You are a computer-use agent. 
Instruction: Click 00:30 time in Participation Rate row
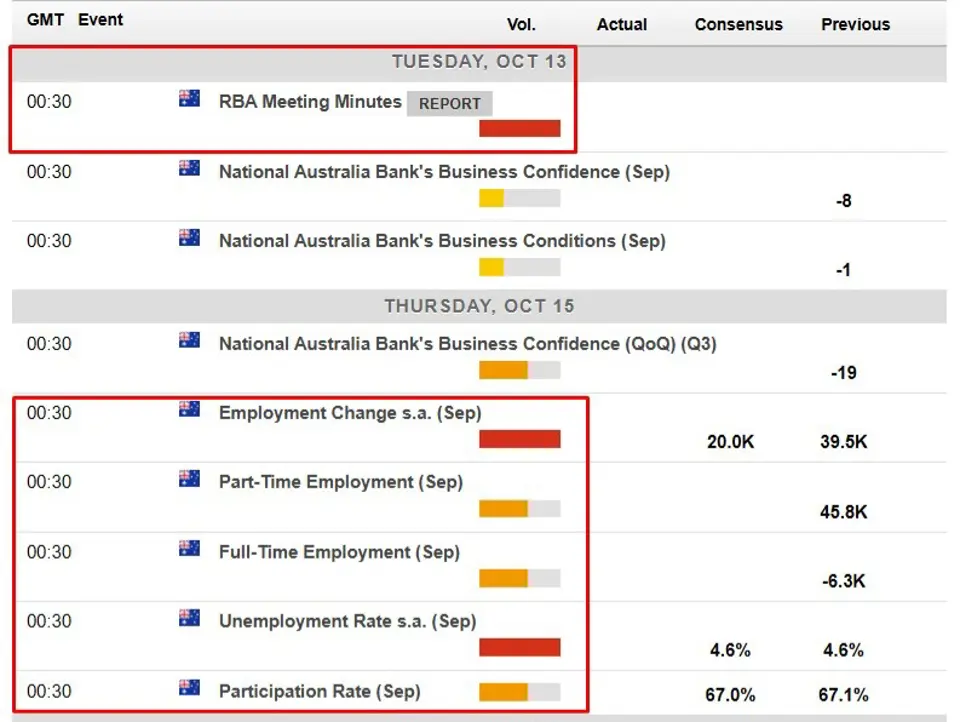pyautogui.click(x=49, y=692)
